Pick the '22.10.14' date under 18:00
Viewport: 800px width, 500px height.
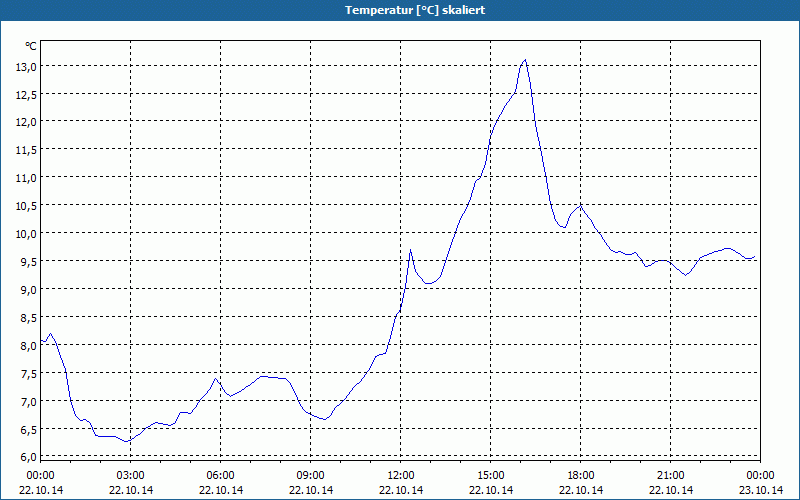581,490
